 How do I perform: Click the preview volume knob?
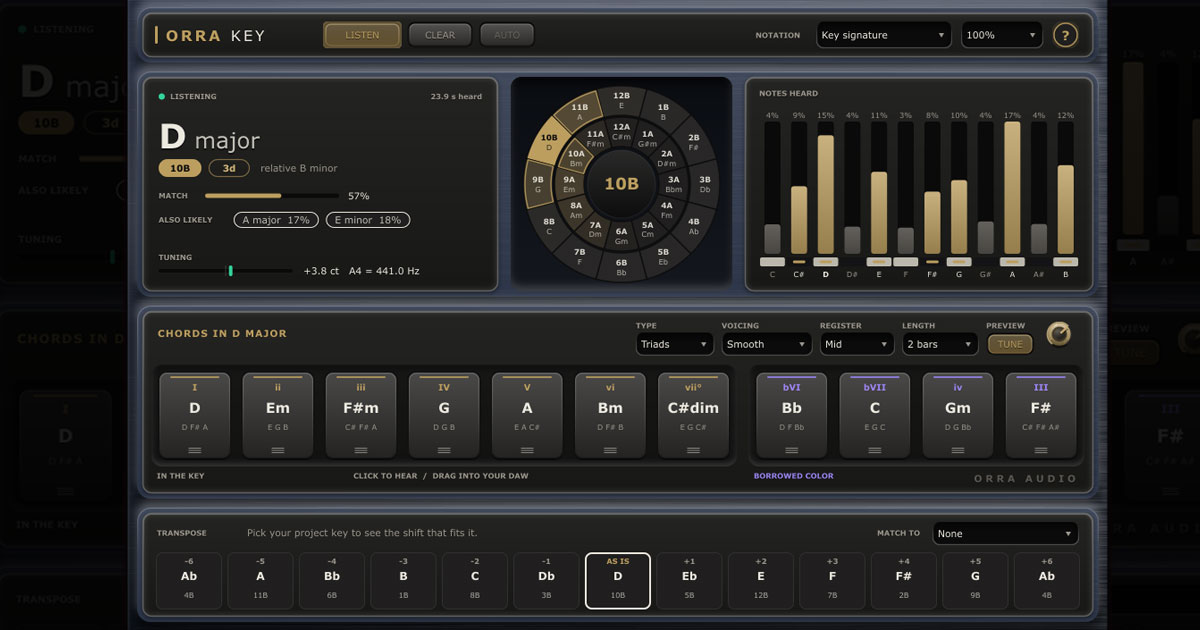(x=1058, y=334)
